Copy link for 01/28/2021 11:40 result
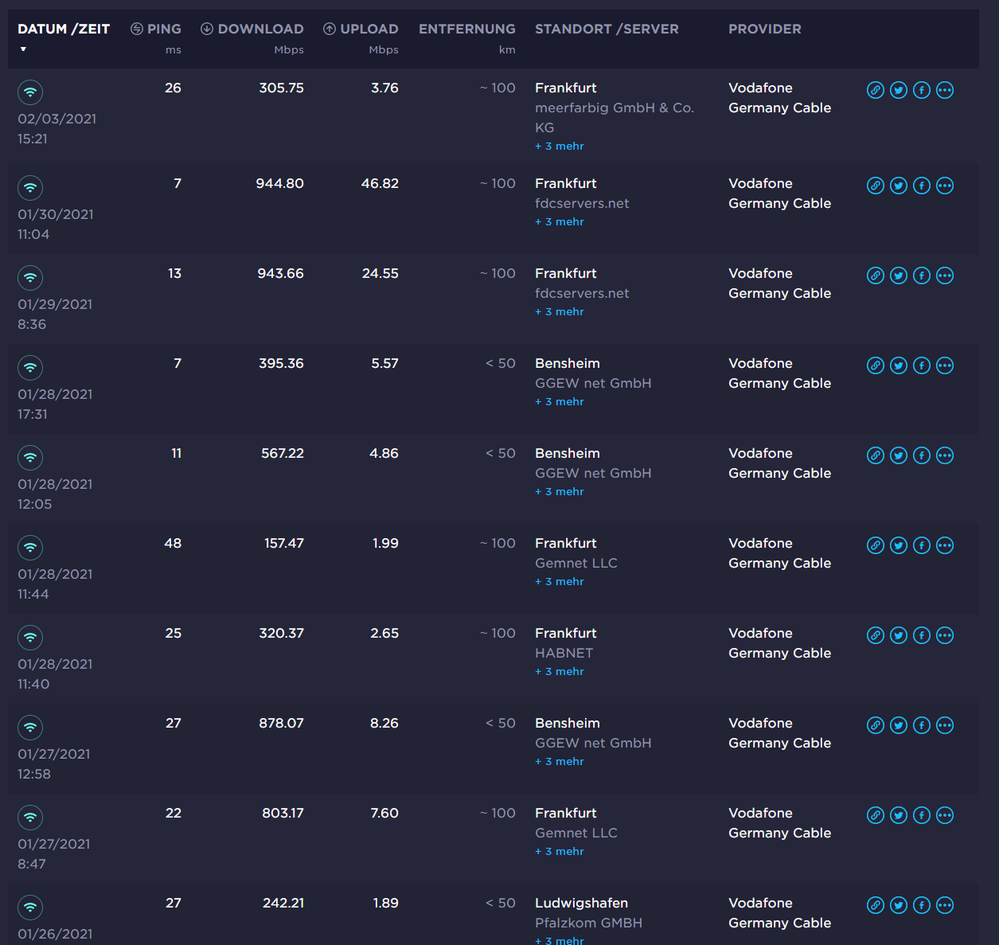The width and height of the screenshot is (999, 945). click(x=875, y=635)
